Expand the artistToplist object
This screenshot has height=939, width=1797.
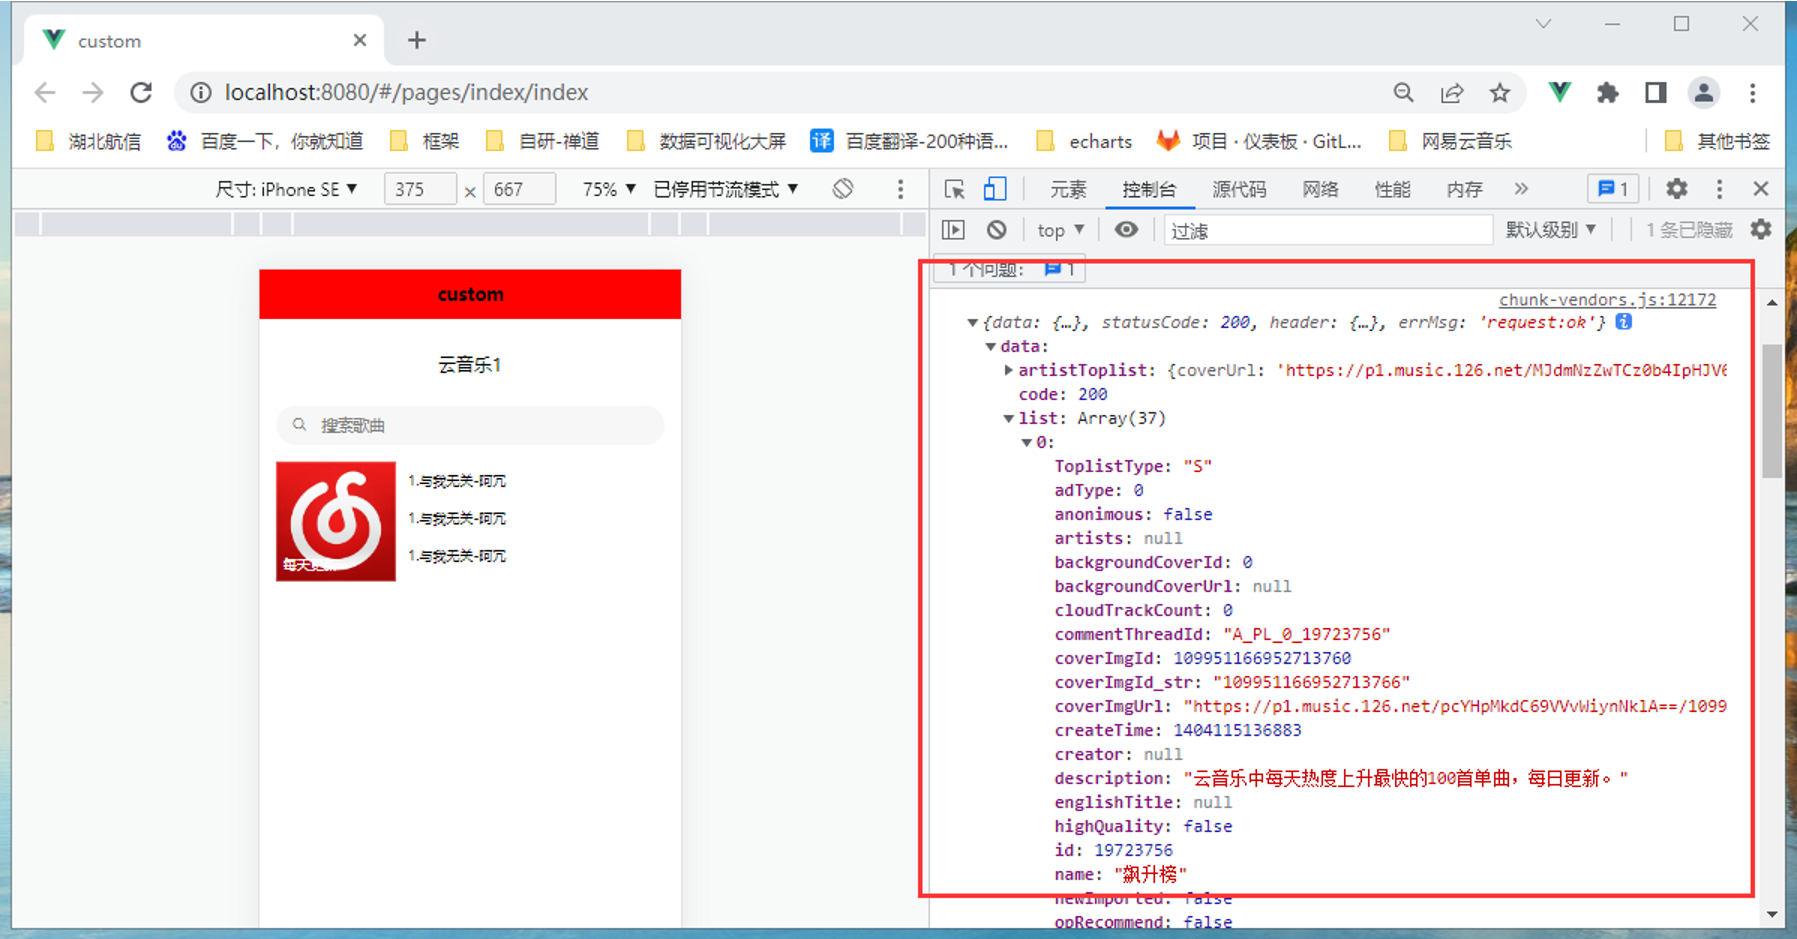pos(1008,371)
